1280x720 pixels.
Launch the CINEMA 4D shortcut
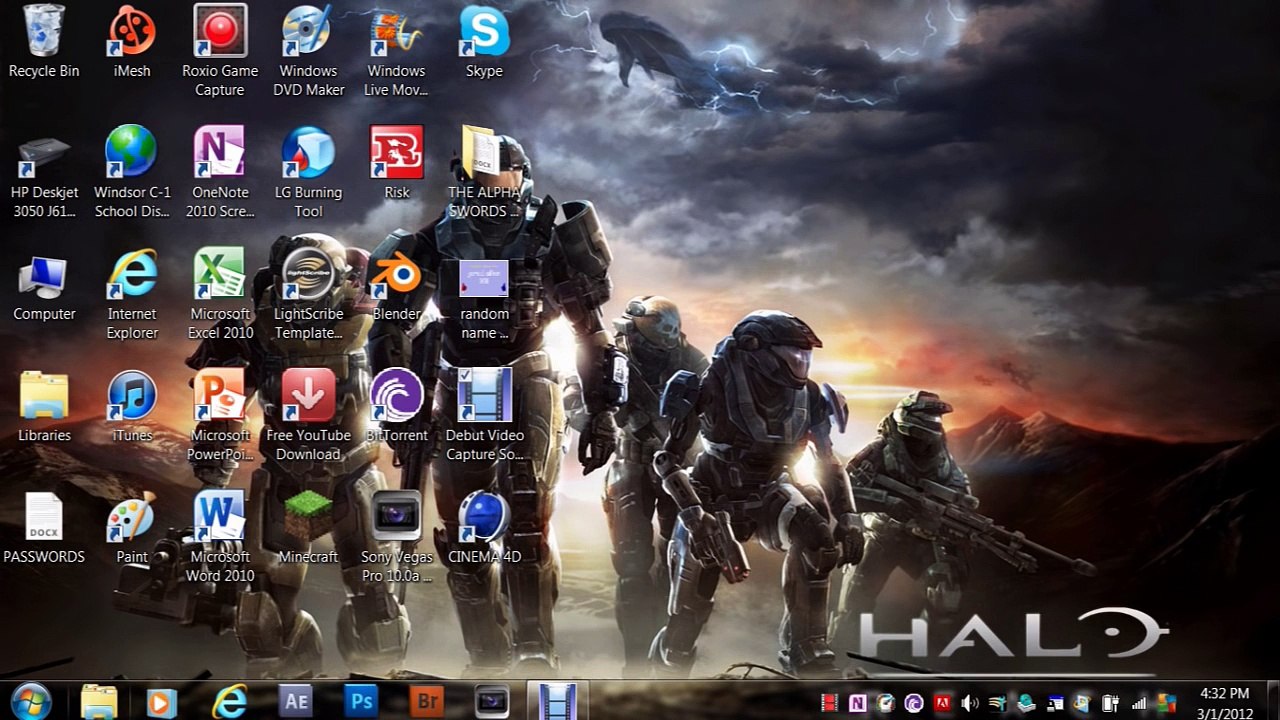tap(485, 530)
